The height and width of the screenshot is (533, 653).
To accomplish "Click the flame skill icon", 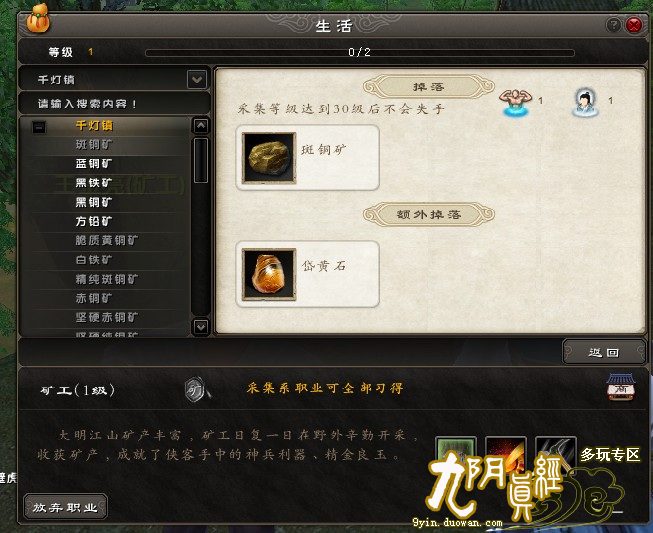I will (x=506, y=454).
